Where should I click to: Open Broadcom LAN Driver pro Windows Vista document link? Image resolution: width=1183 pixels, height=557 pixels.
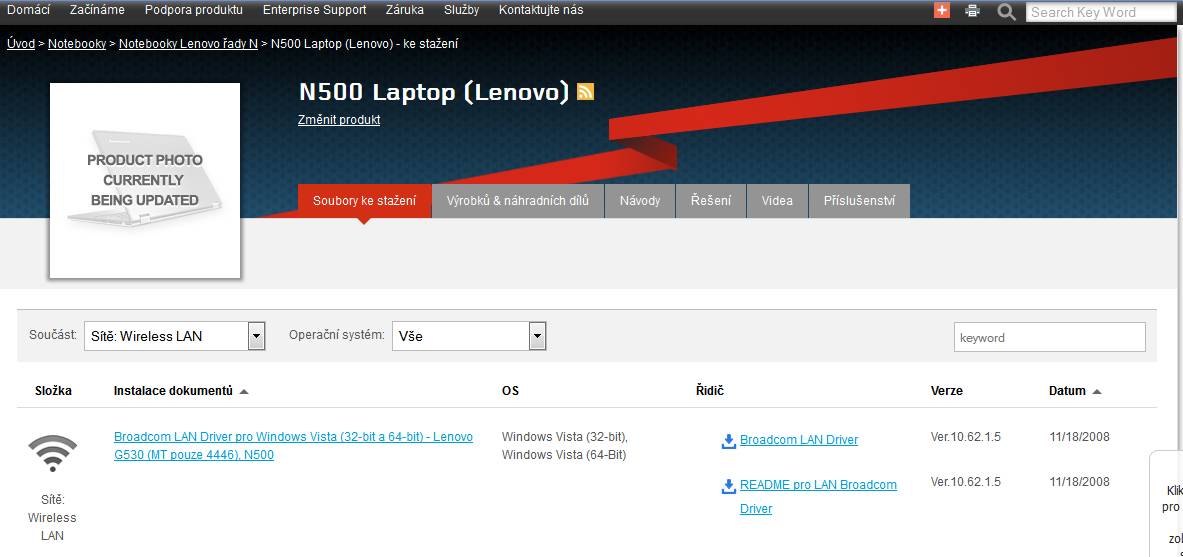293,445
